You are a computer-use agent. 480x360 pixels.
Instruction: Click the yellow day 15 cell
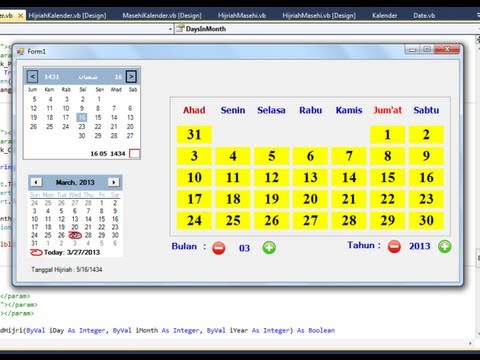point(387,177)
